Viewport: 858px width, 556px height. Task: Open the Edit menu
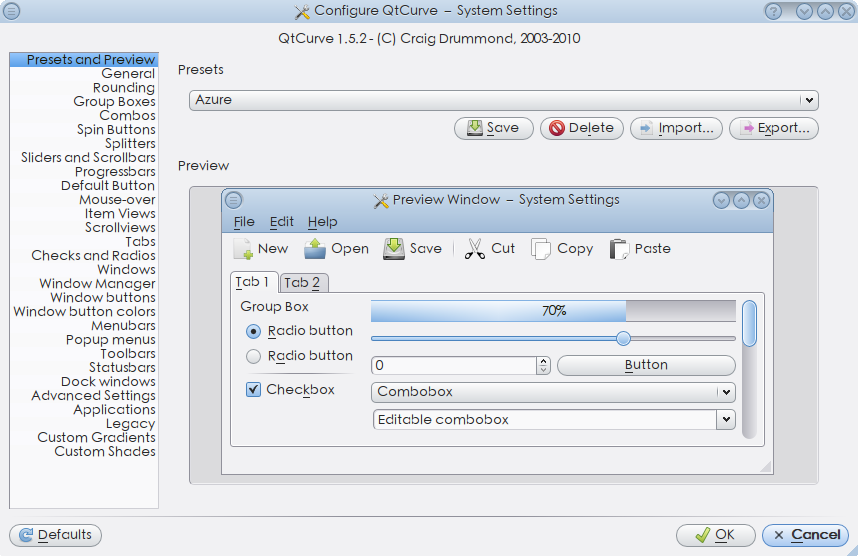(x=281, y=222)
